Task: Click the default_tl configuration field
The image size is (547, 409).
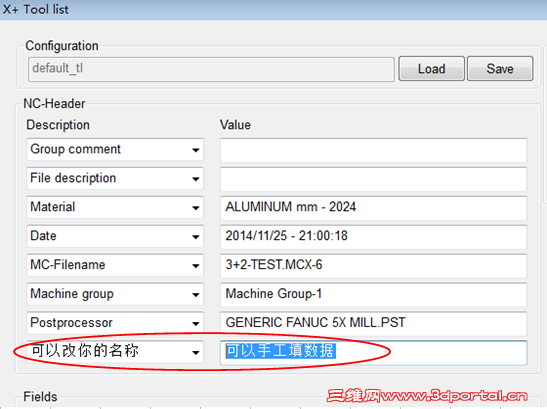Action: (211, 69)
